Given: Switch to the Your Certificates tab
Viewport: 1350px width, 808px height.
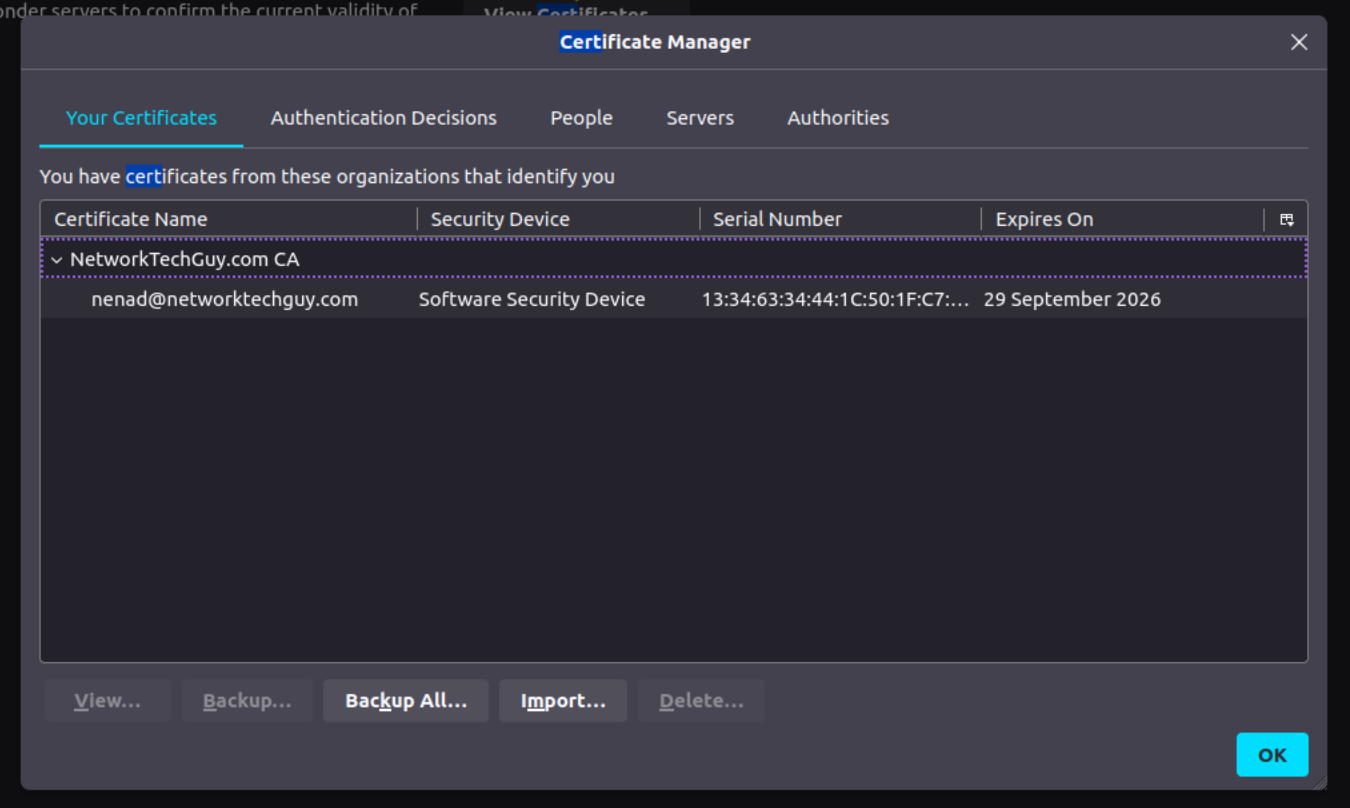Looking at the screenshot, I should (141, 118).
